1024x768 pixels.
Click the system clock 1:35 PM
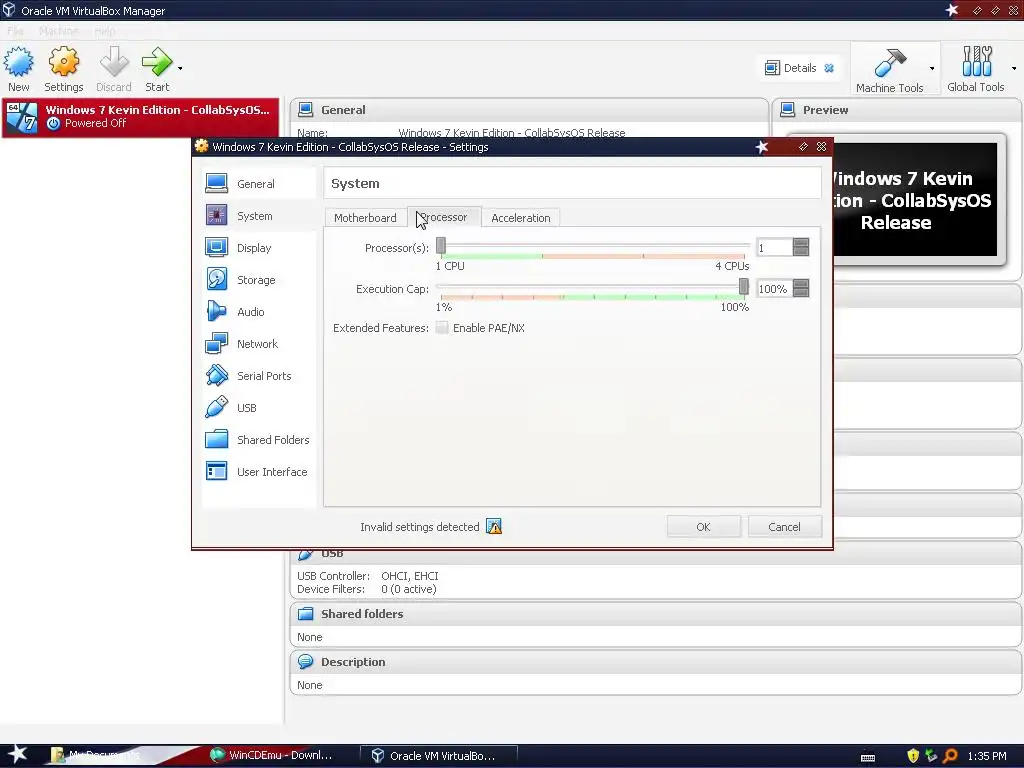pos(987,756)
